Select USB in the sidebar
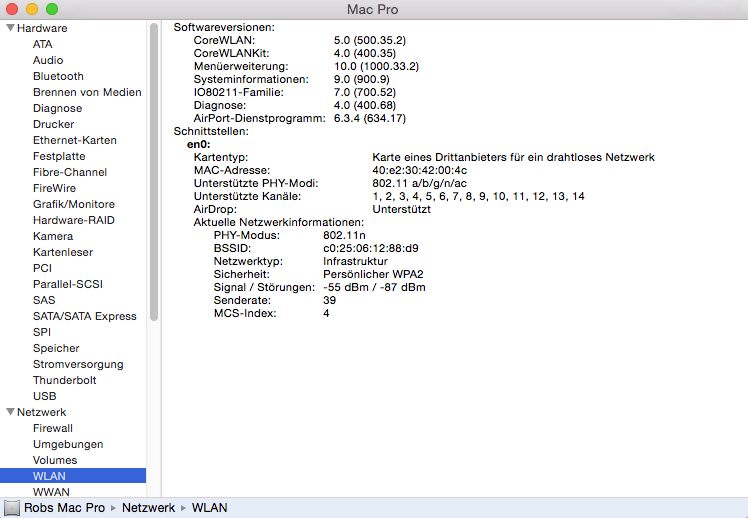748x518 pixels. (44, 396)
